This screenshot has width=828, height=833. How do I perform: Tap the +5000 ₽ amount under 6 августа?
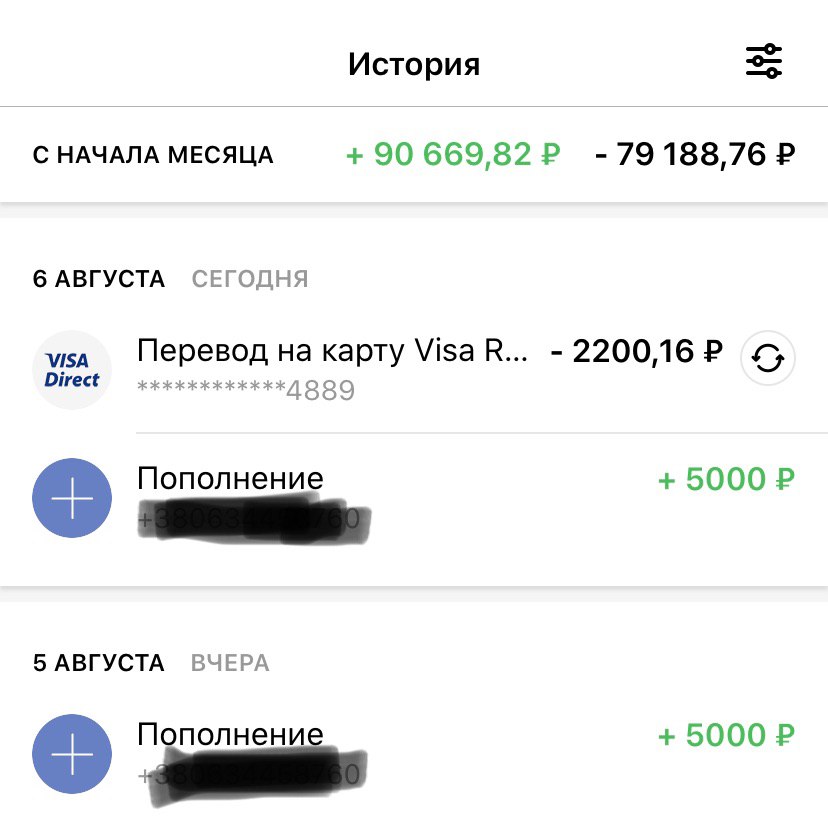pos(726,480)
